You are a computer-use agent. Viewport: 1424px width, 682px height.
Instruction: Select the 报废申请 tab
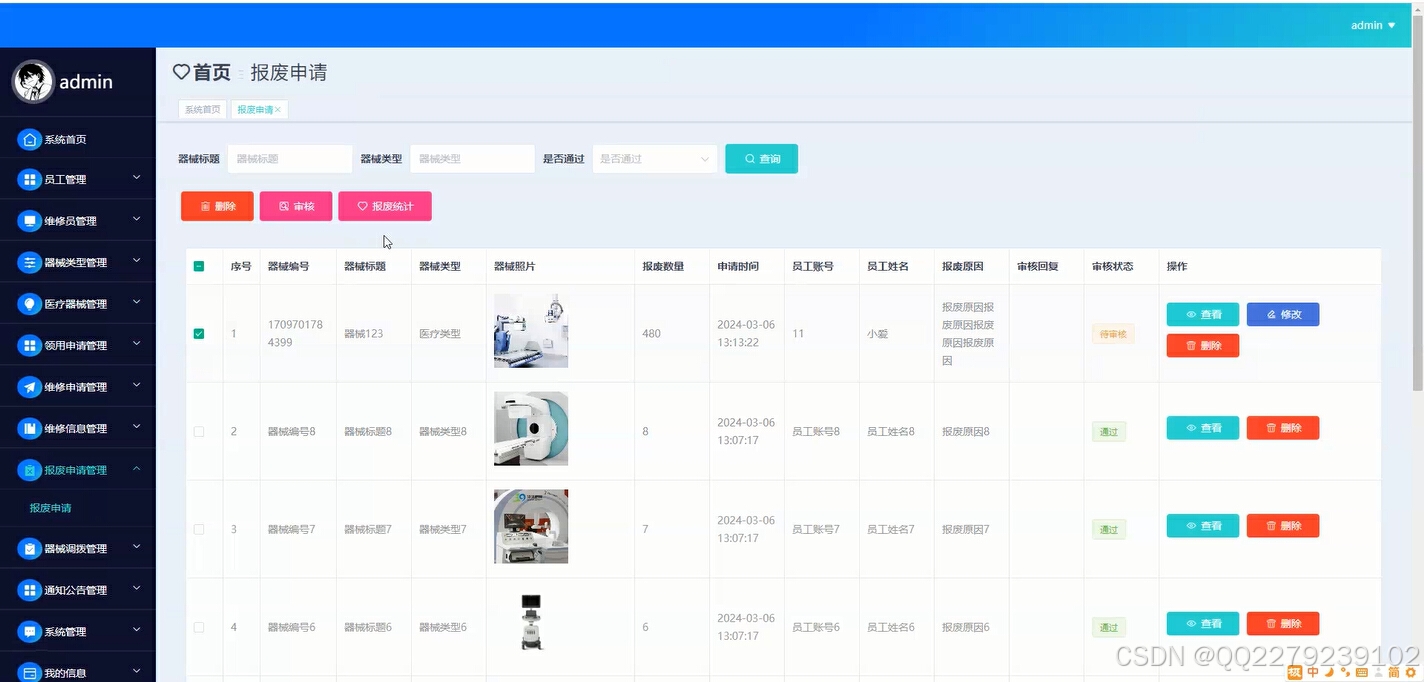(x=256, y=109)
